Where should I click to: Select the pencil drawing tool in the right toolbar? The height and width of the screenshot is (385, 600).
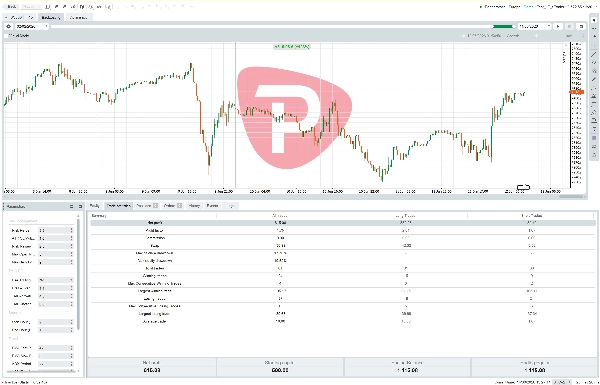(x=594, y=79)
